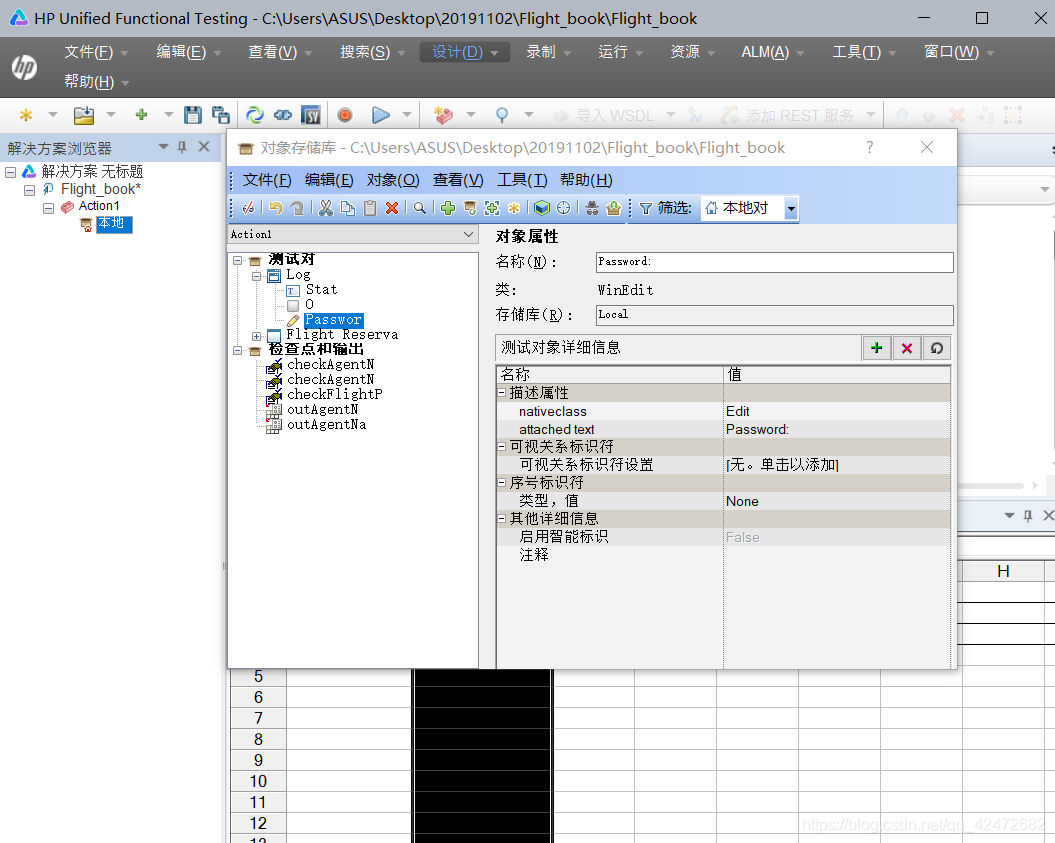Click the New test asterisk icon
This screenshot has height=843, width=1055.
(26, 115)
